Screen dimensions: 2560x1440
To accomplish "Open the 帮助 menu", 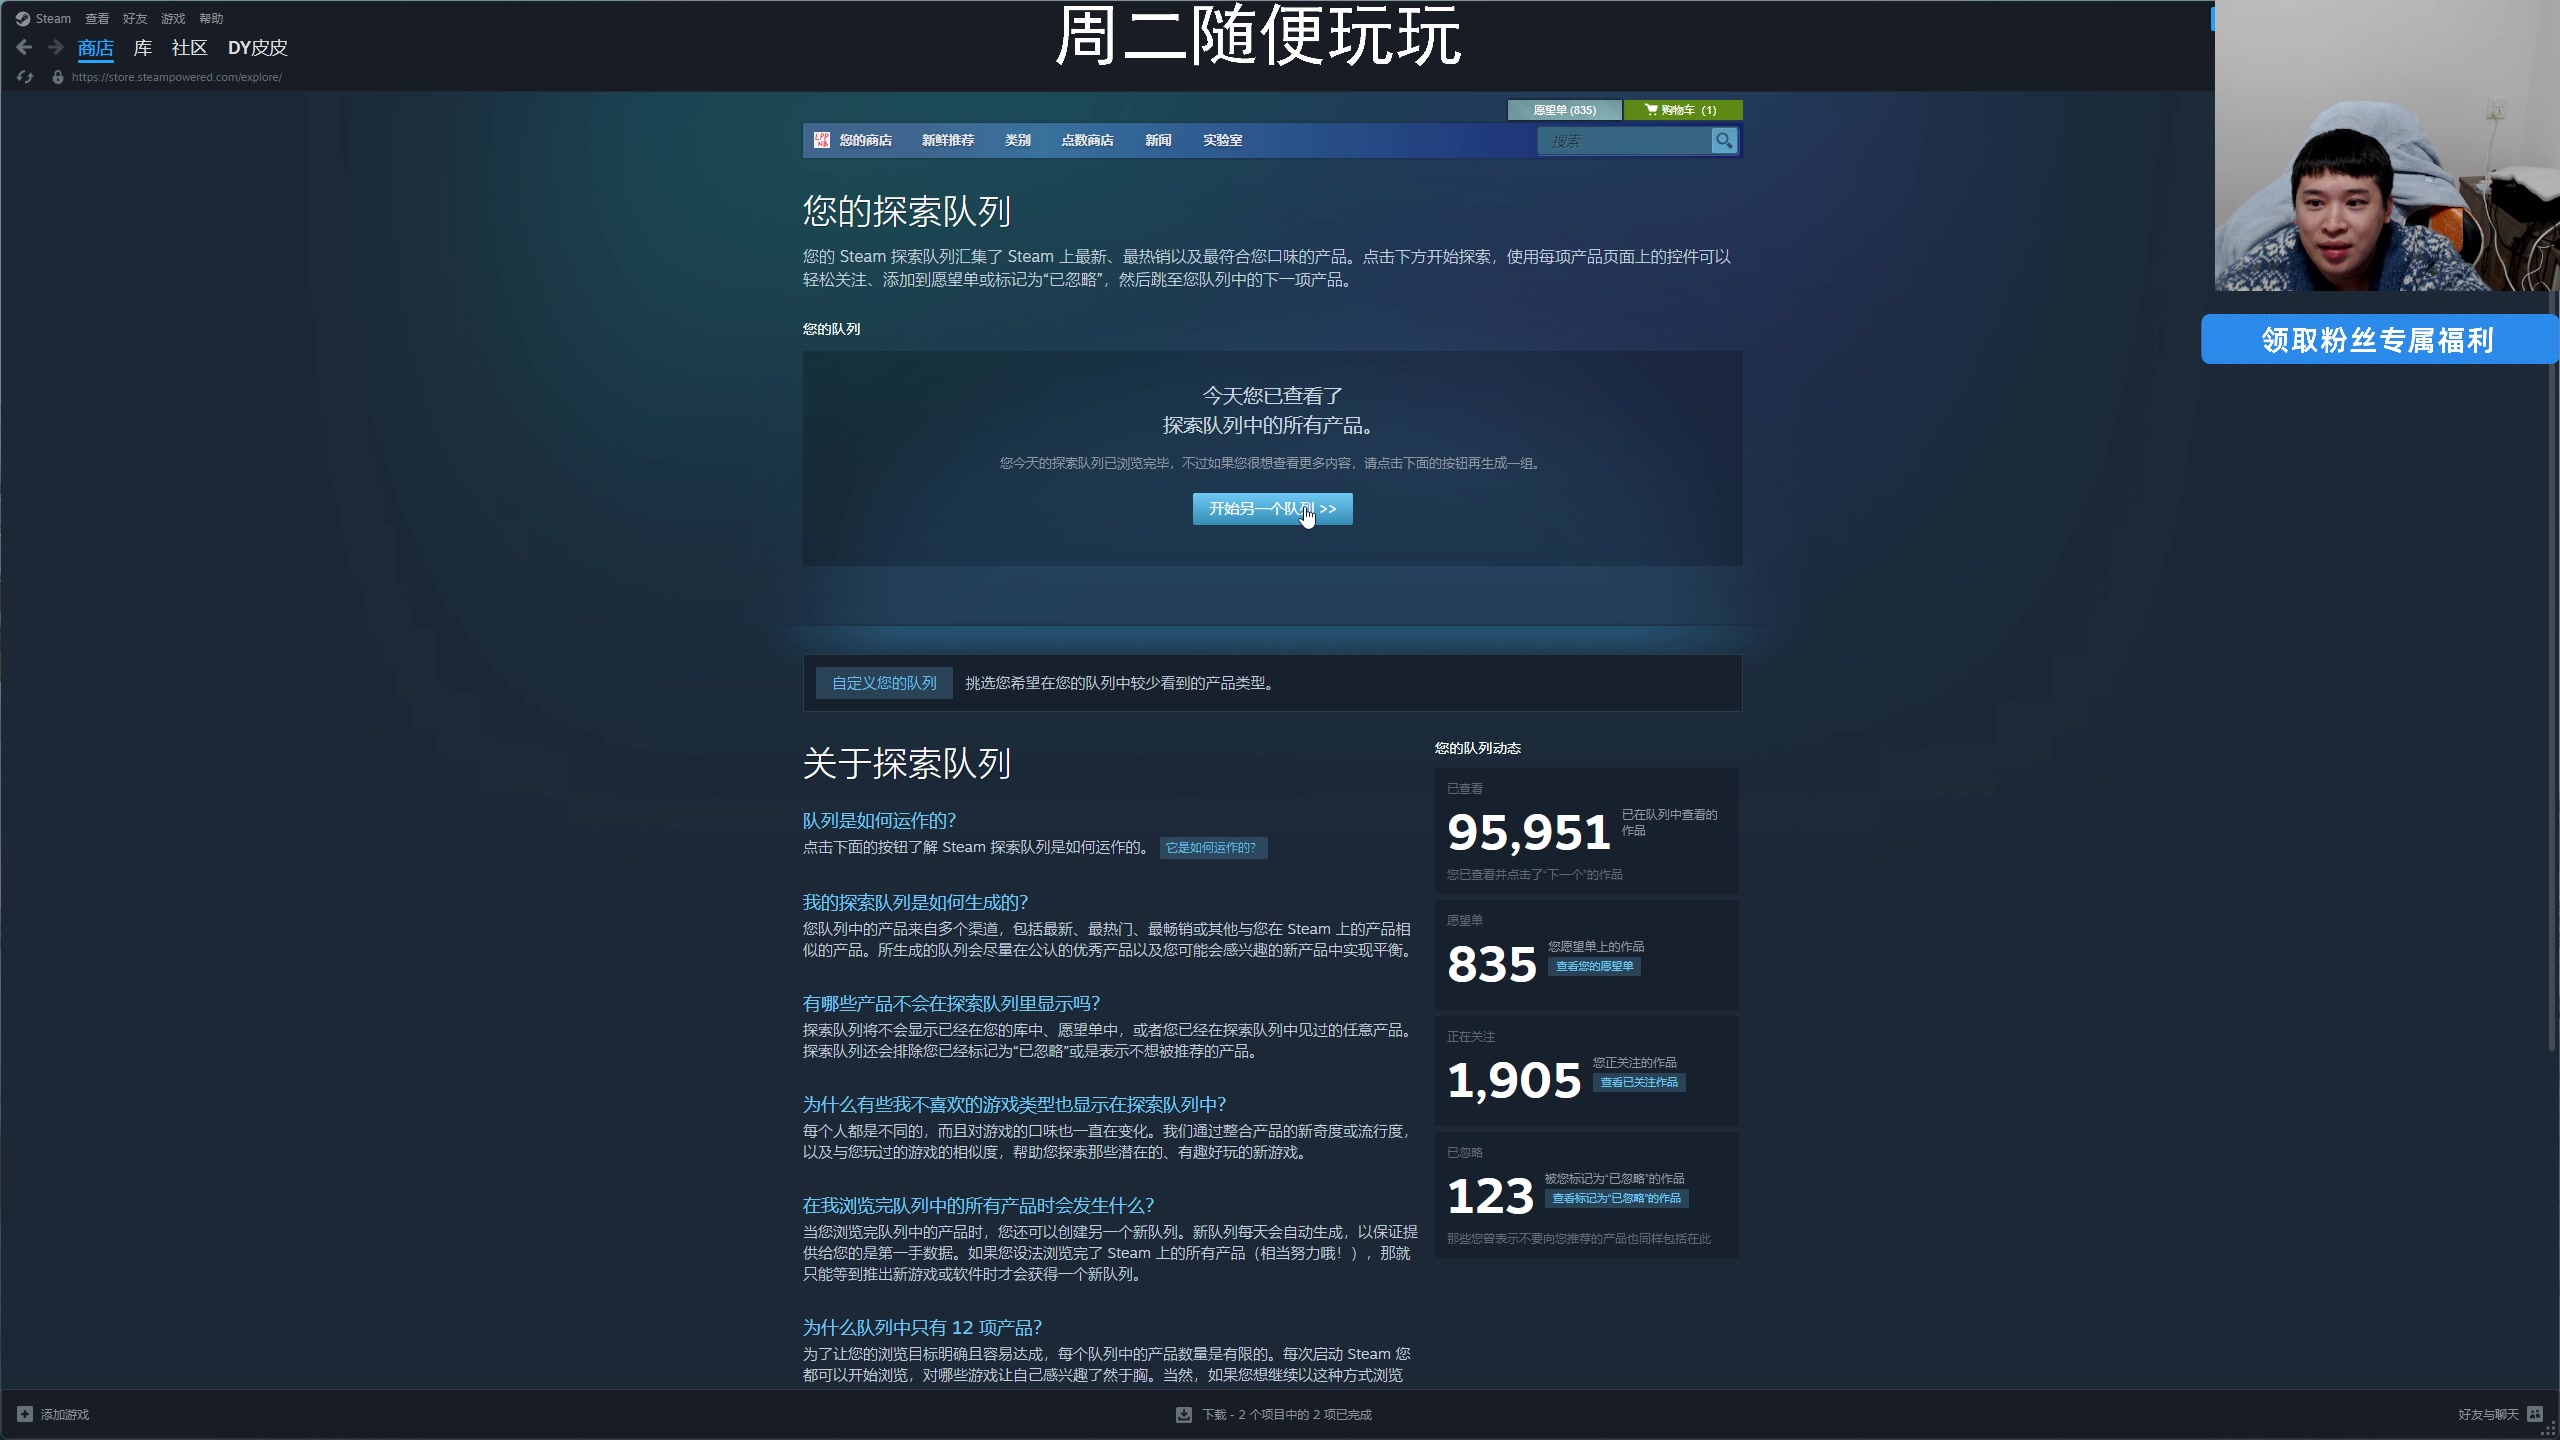I will pyautogui.click(x=211, y=18).
